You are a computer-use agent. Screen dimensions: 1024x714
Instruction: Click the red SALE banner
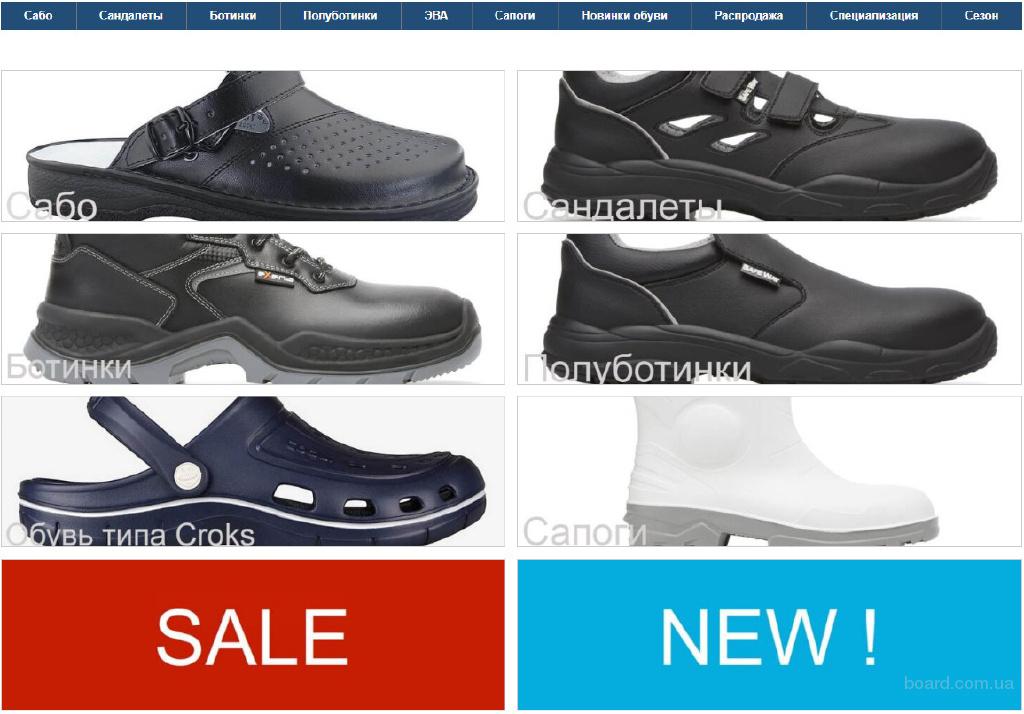click(x=253, y=634)
